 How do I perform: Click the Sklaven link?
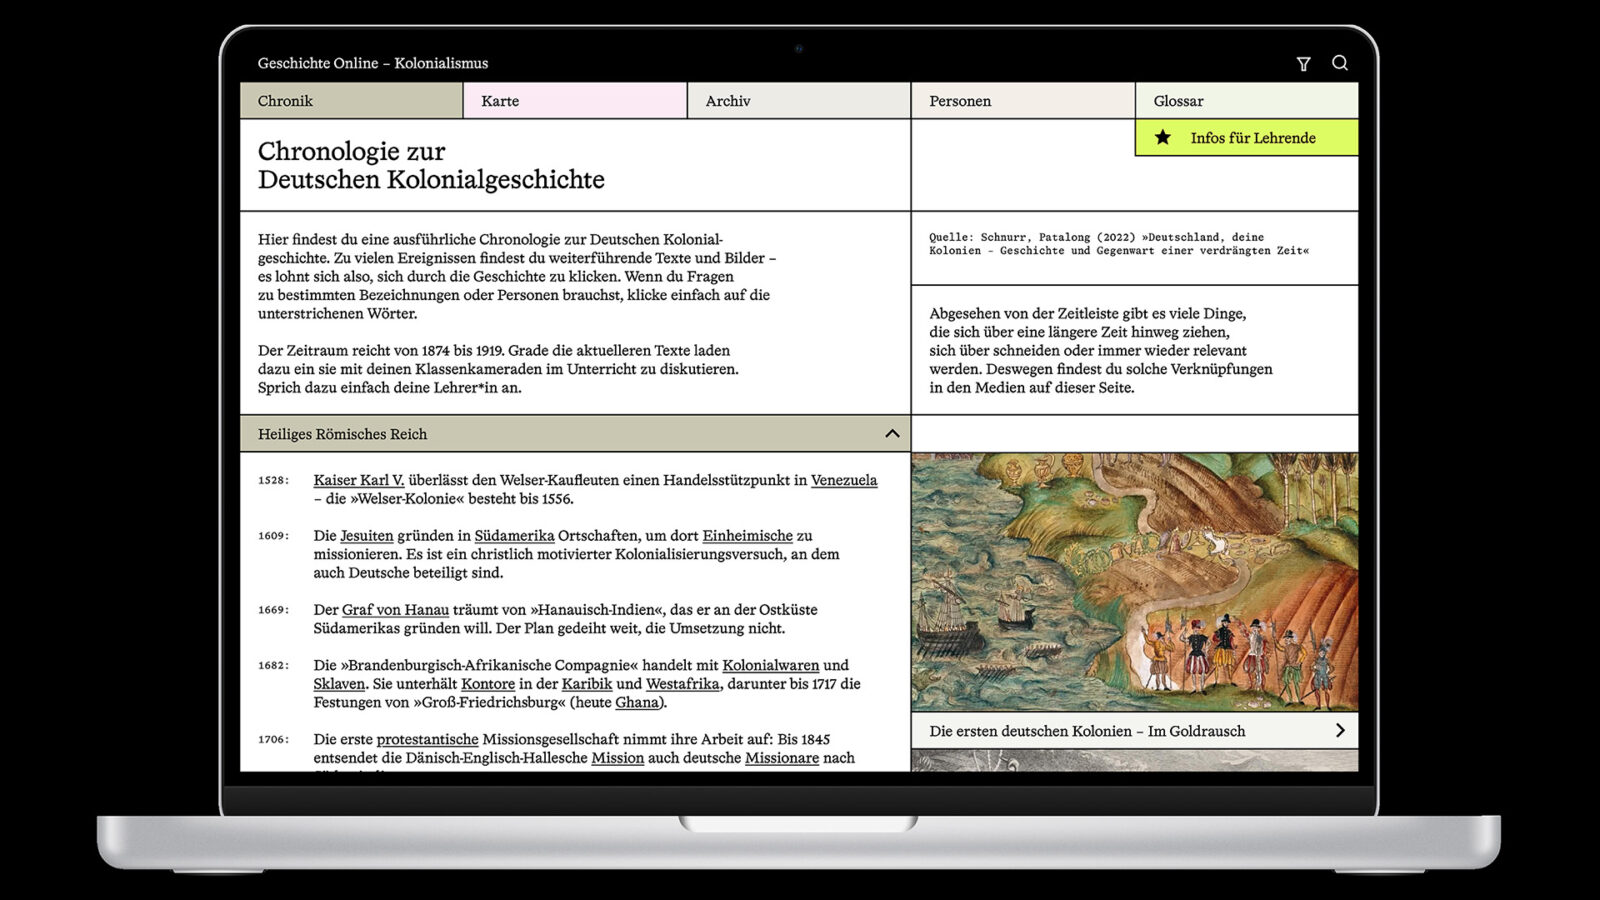point(339,684)
